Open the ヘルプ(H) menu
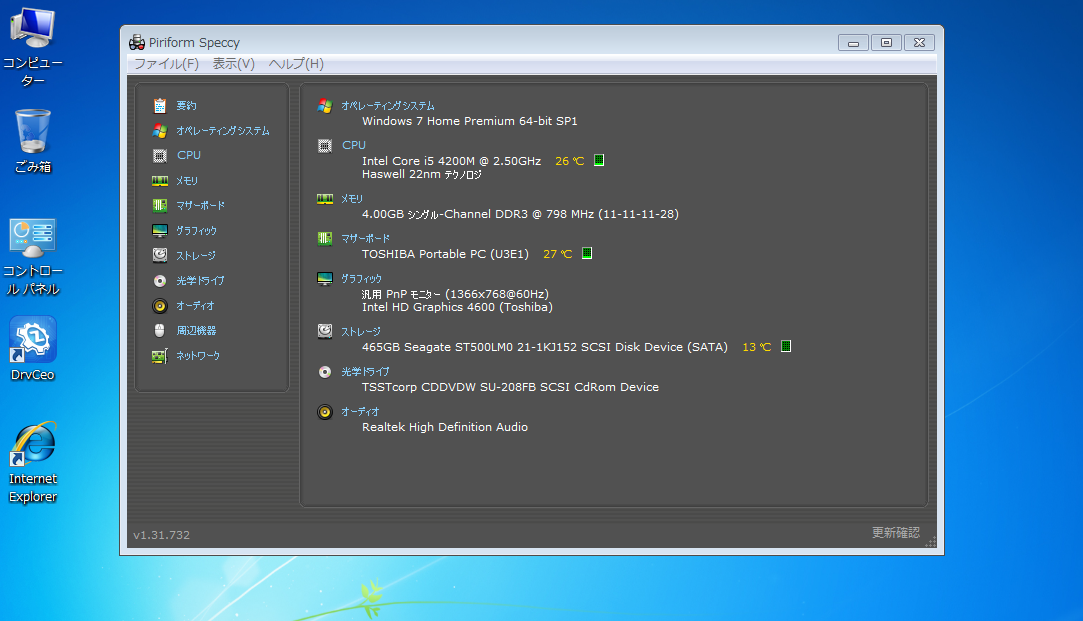The height and width of the screenshot is (621, 1083). [x=296, y=64]
